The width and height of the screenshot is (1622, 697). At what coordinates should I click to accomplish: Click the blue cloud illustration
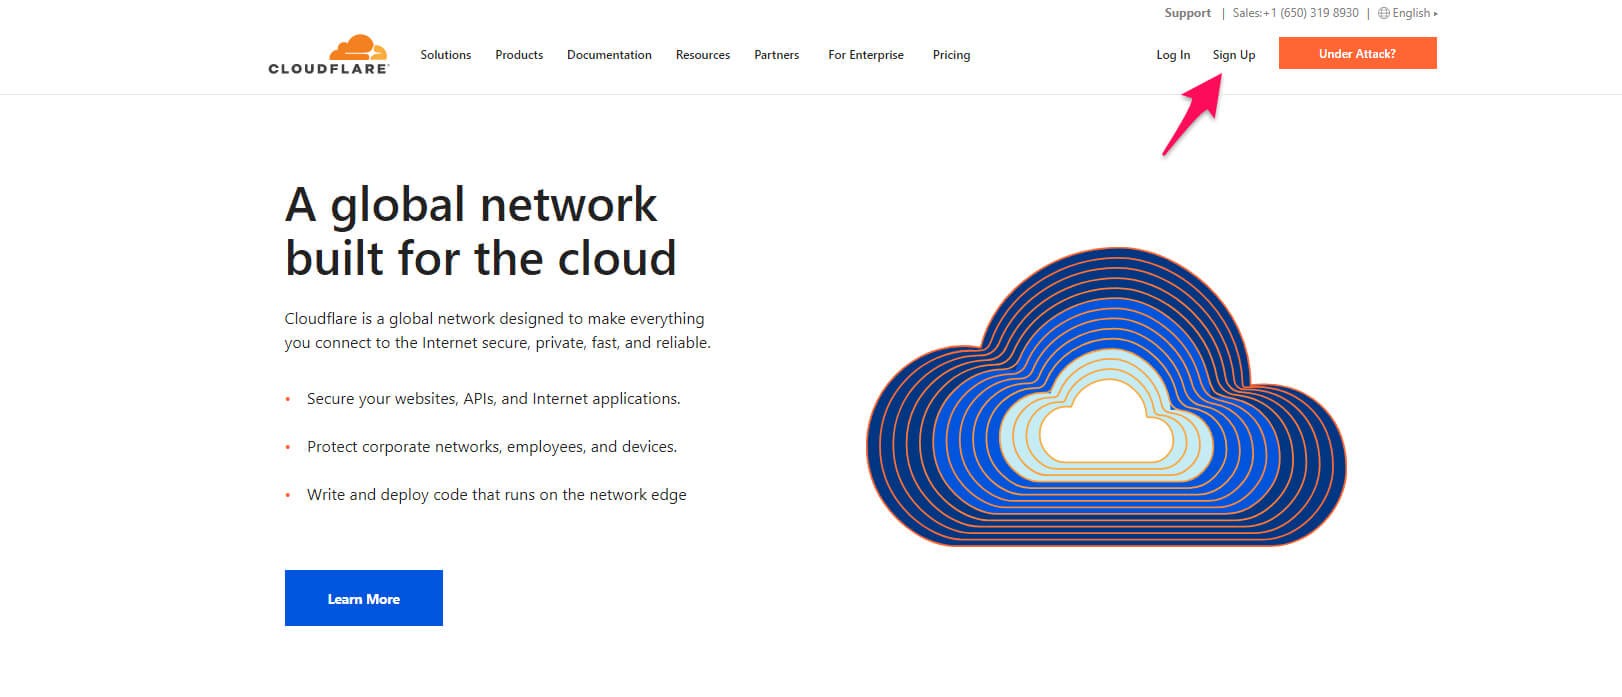coord(1106,397)
